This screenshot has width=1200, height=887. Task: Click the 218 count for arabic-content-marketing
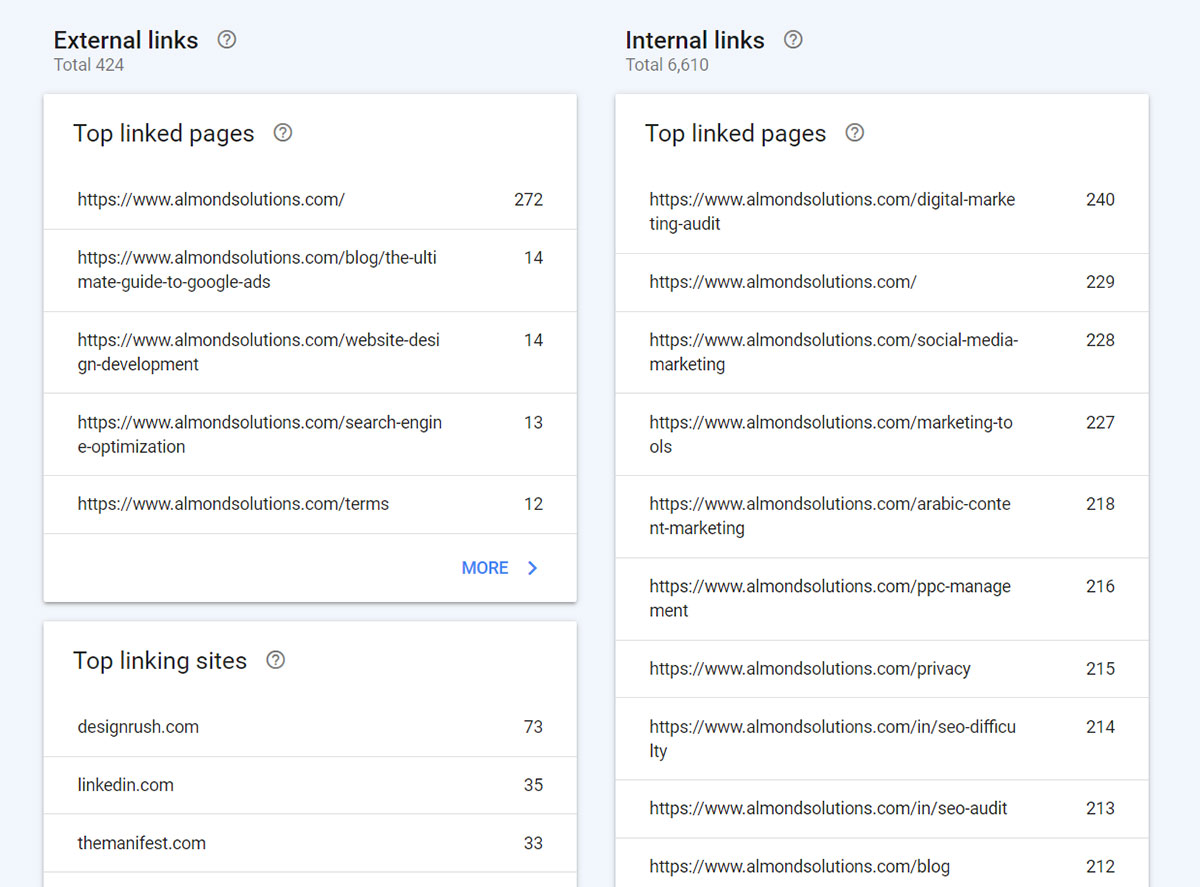1100,504
